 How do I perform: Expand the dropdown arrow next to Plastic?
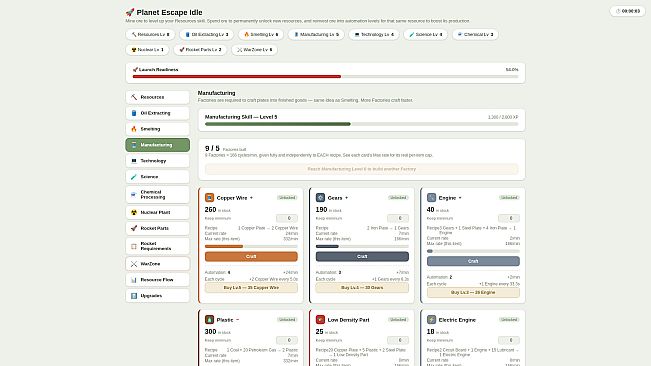coord(237,320)
